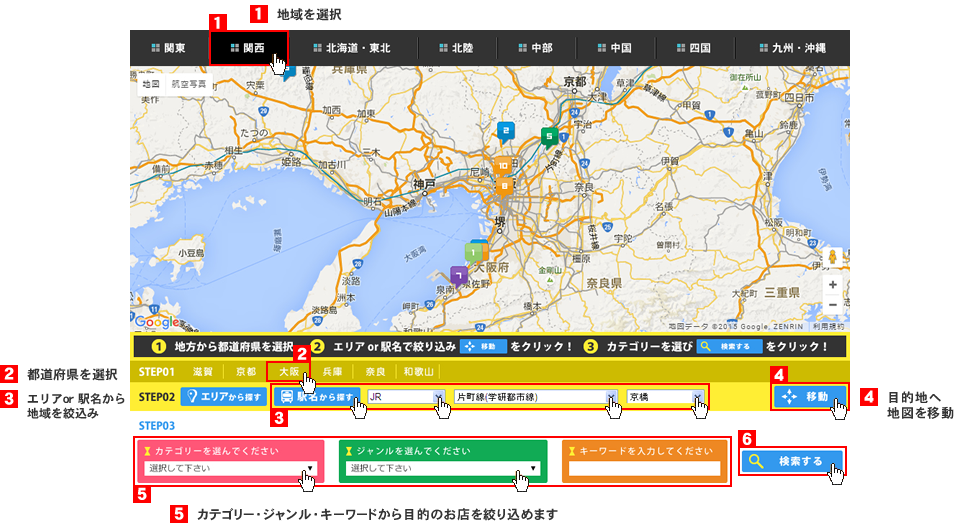The image size is (980, 530).
Task: Open the JR railway company dropdown
Action: pos(405,397)
